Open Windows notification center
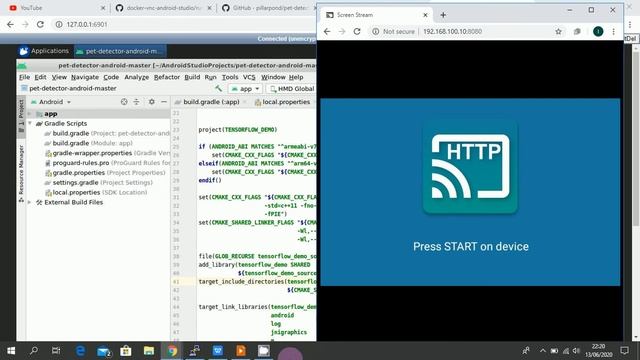The width and height of the screenshot is (640, 360). pyautogui.click(x=624, y=351)
